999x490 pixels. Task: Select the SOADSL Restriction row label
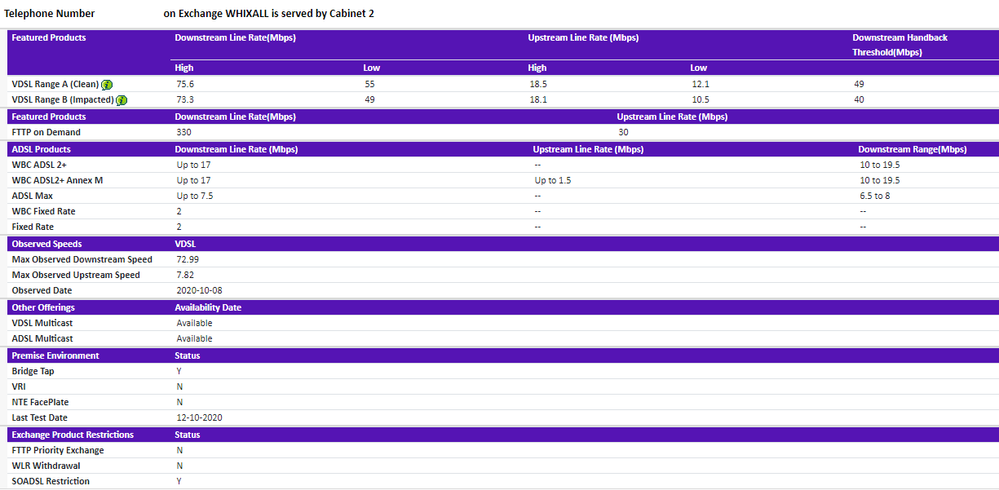(50, 481)
